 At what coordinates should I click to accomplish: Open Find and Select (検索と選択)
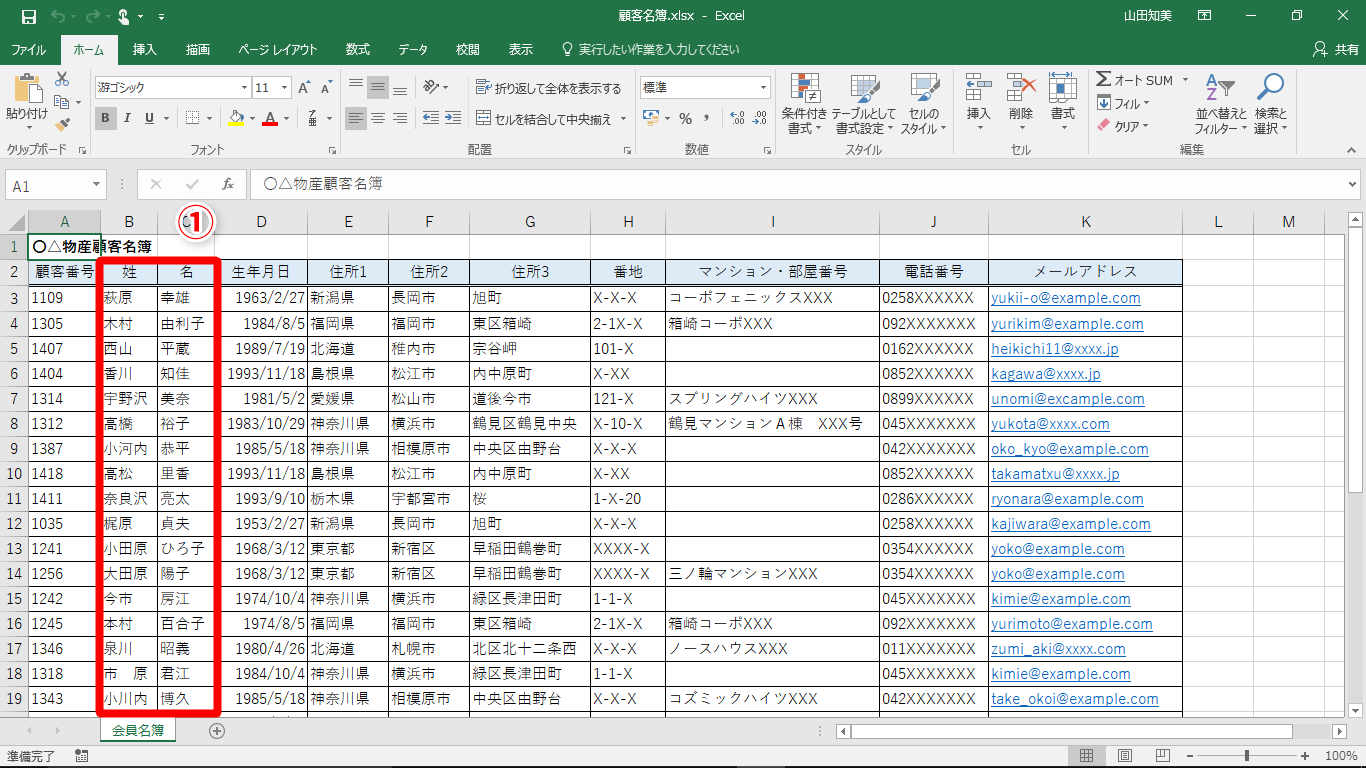[1270, 104]
